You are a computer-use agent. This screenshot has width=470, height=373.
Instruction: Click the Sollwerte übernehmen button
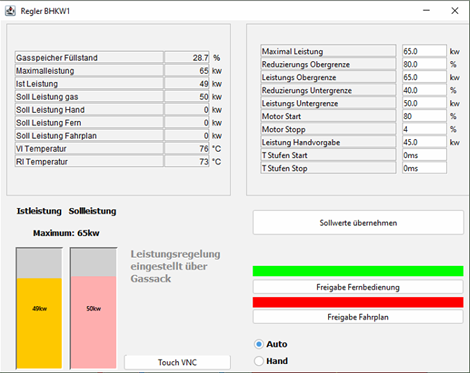point(358,223)
